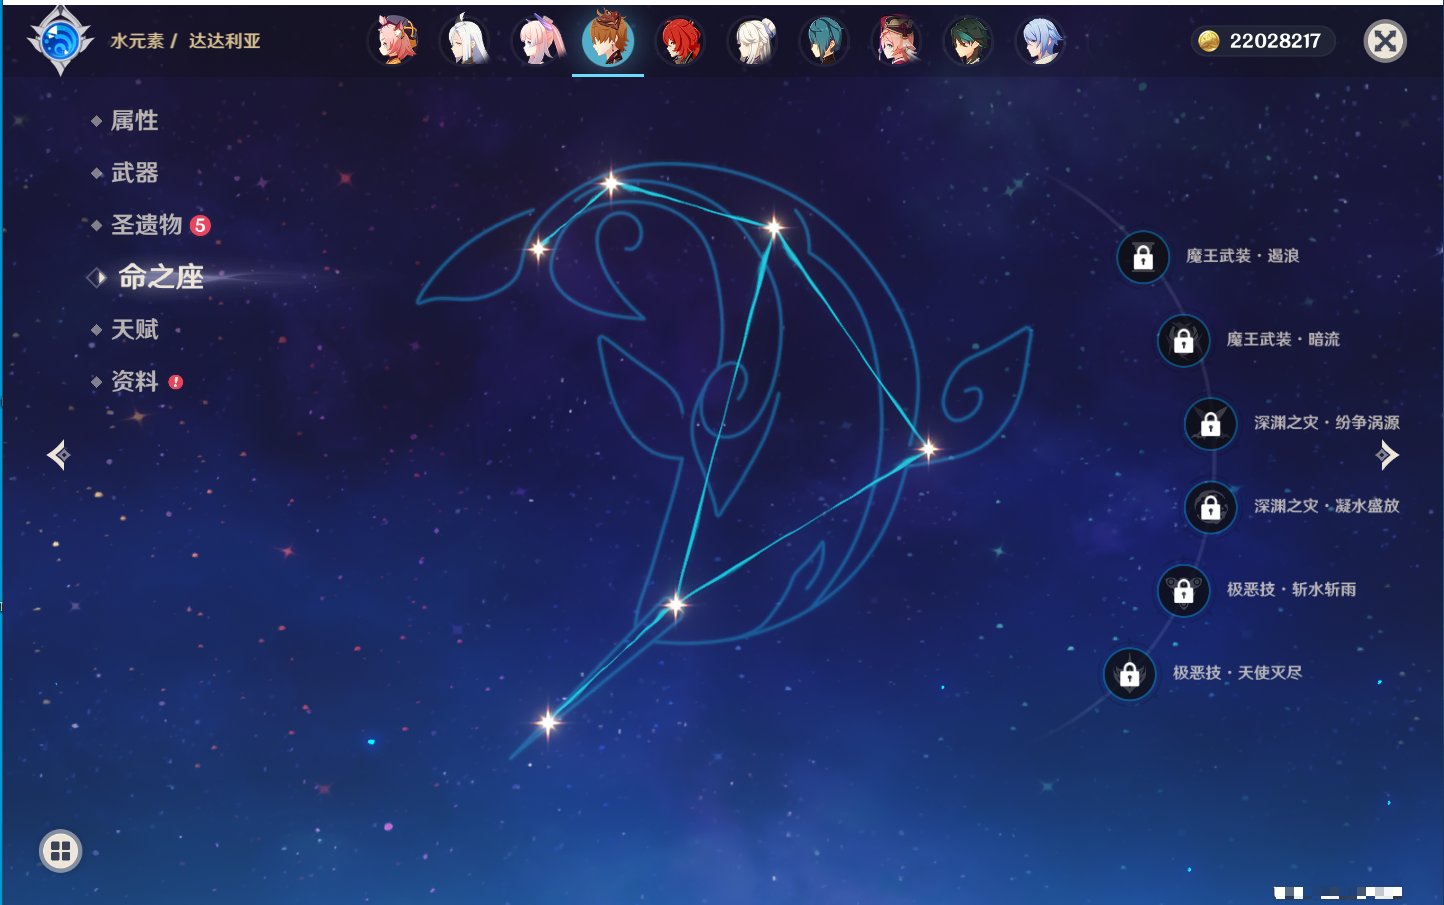Select the pink-haired avatar with purple hairpiece
This screenshot has height=905, width=1444.
point(537,41)
